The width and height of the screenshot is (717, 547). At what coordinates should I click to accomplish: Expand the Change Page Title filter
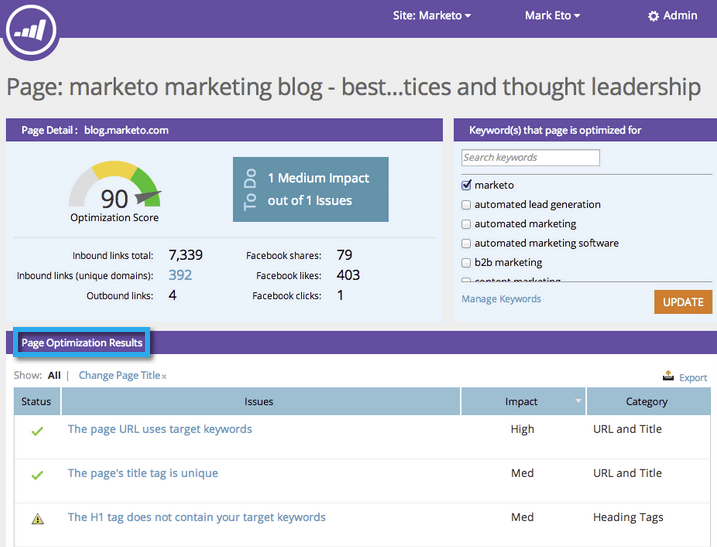tap(122, 376)
